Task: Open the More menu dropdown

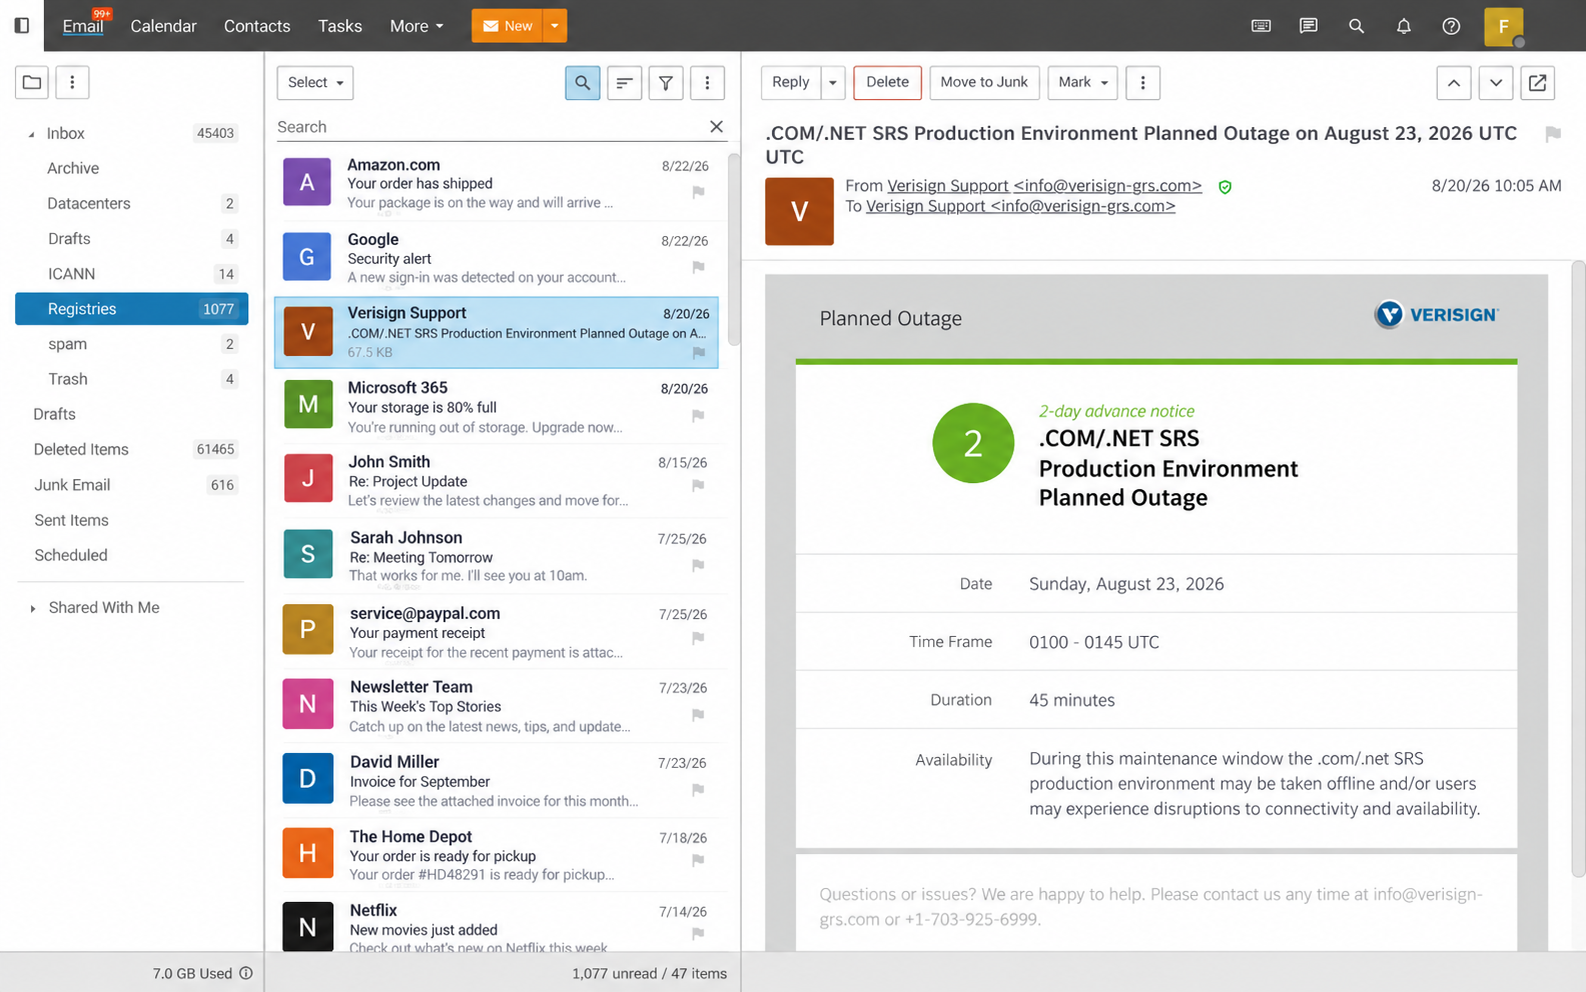Action: [416, 26]
